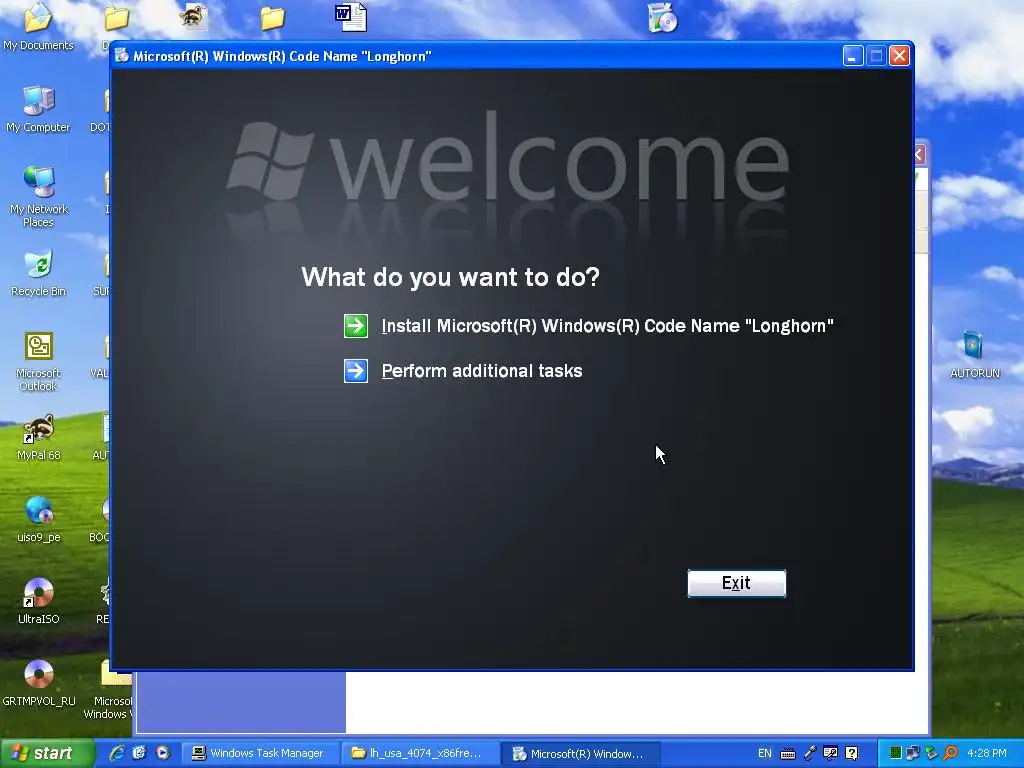Click the green Task Manager CPU tray icon
Screen dimensions: 1024x768
[895, 753]
